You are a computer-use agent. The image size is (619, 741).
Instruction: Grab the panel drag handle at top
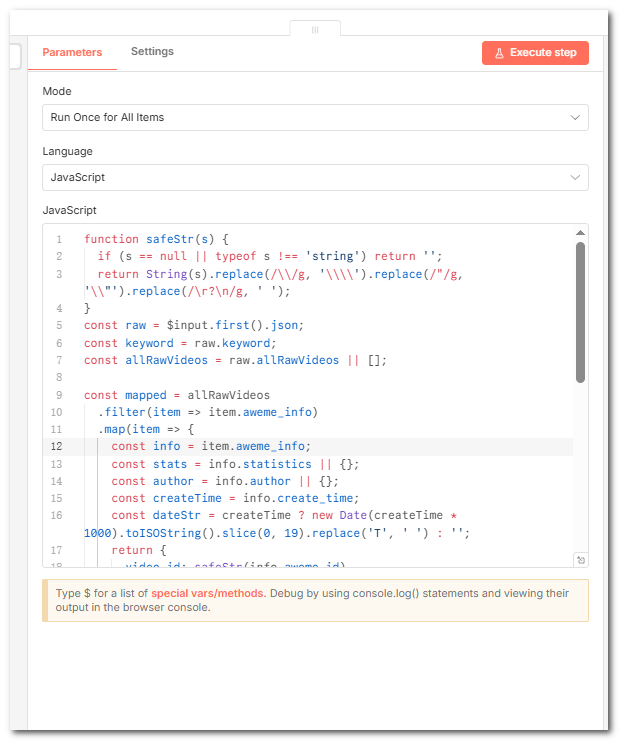(315, 30)
